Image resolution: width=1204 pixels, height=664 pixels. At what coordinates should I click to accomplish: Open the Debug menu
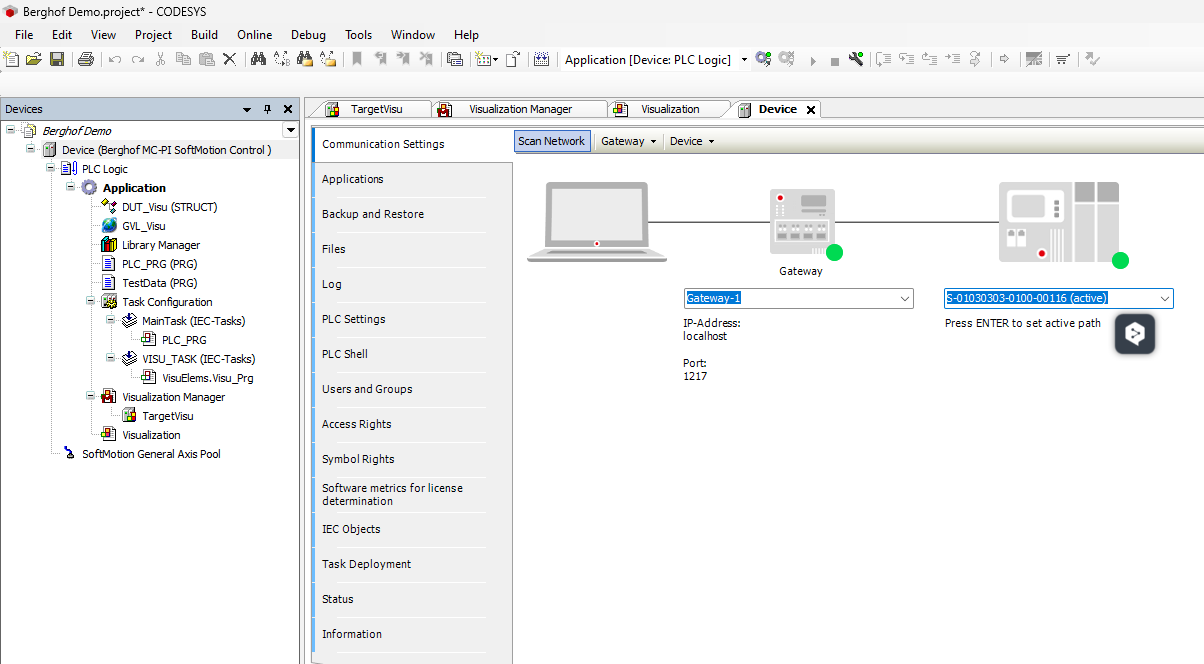coord(308,34)
